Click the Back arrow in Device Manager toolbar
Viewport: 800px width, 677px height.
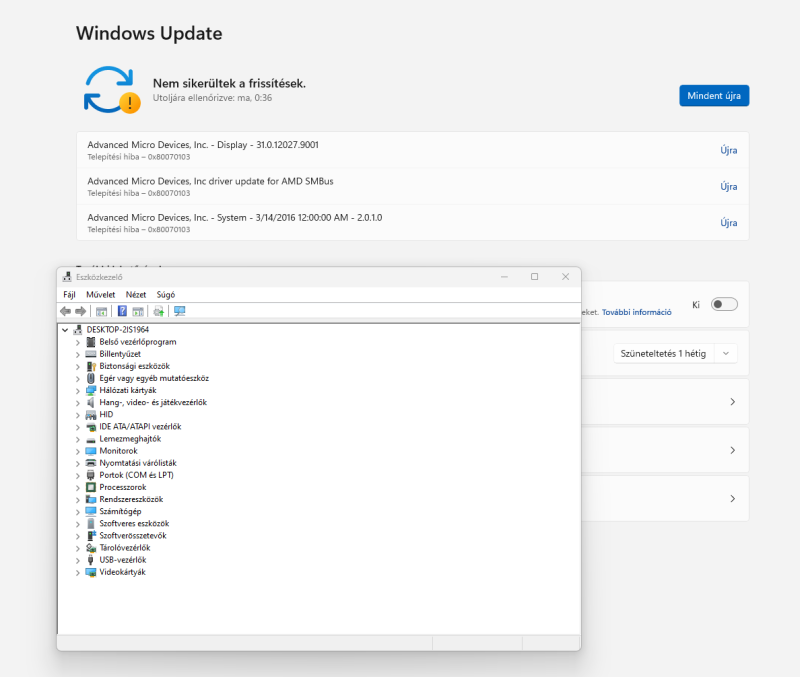tap(65, 311)
